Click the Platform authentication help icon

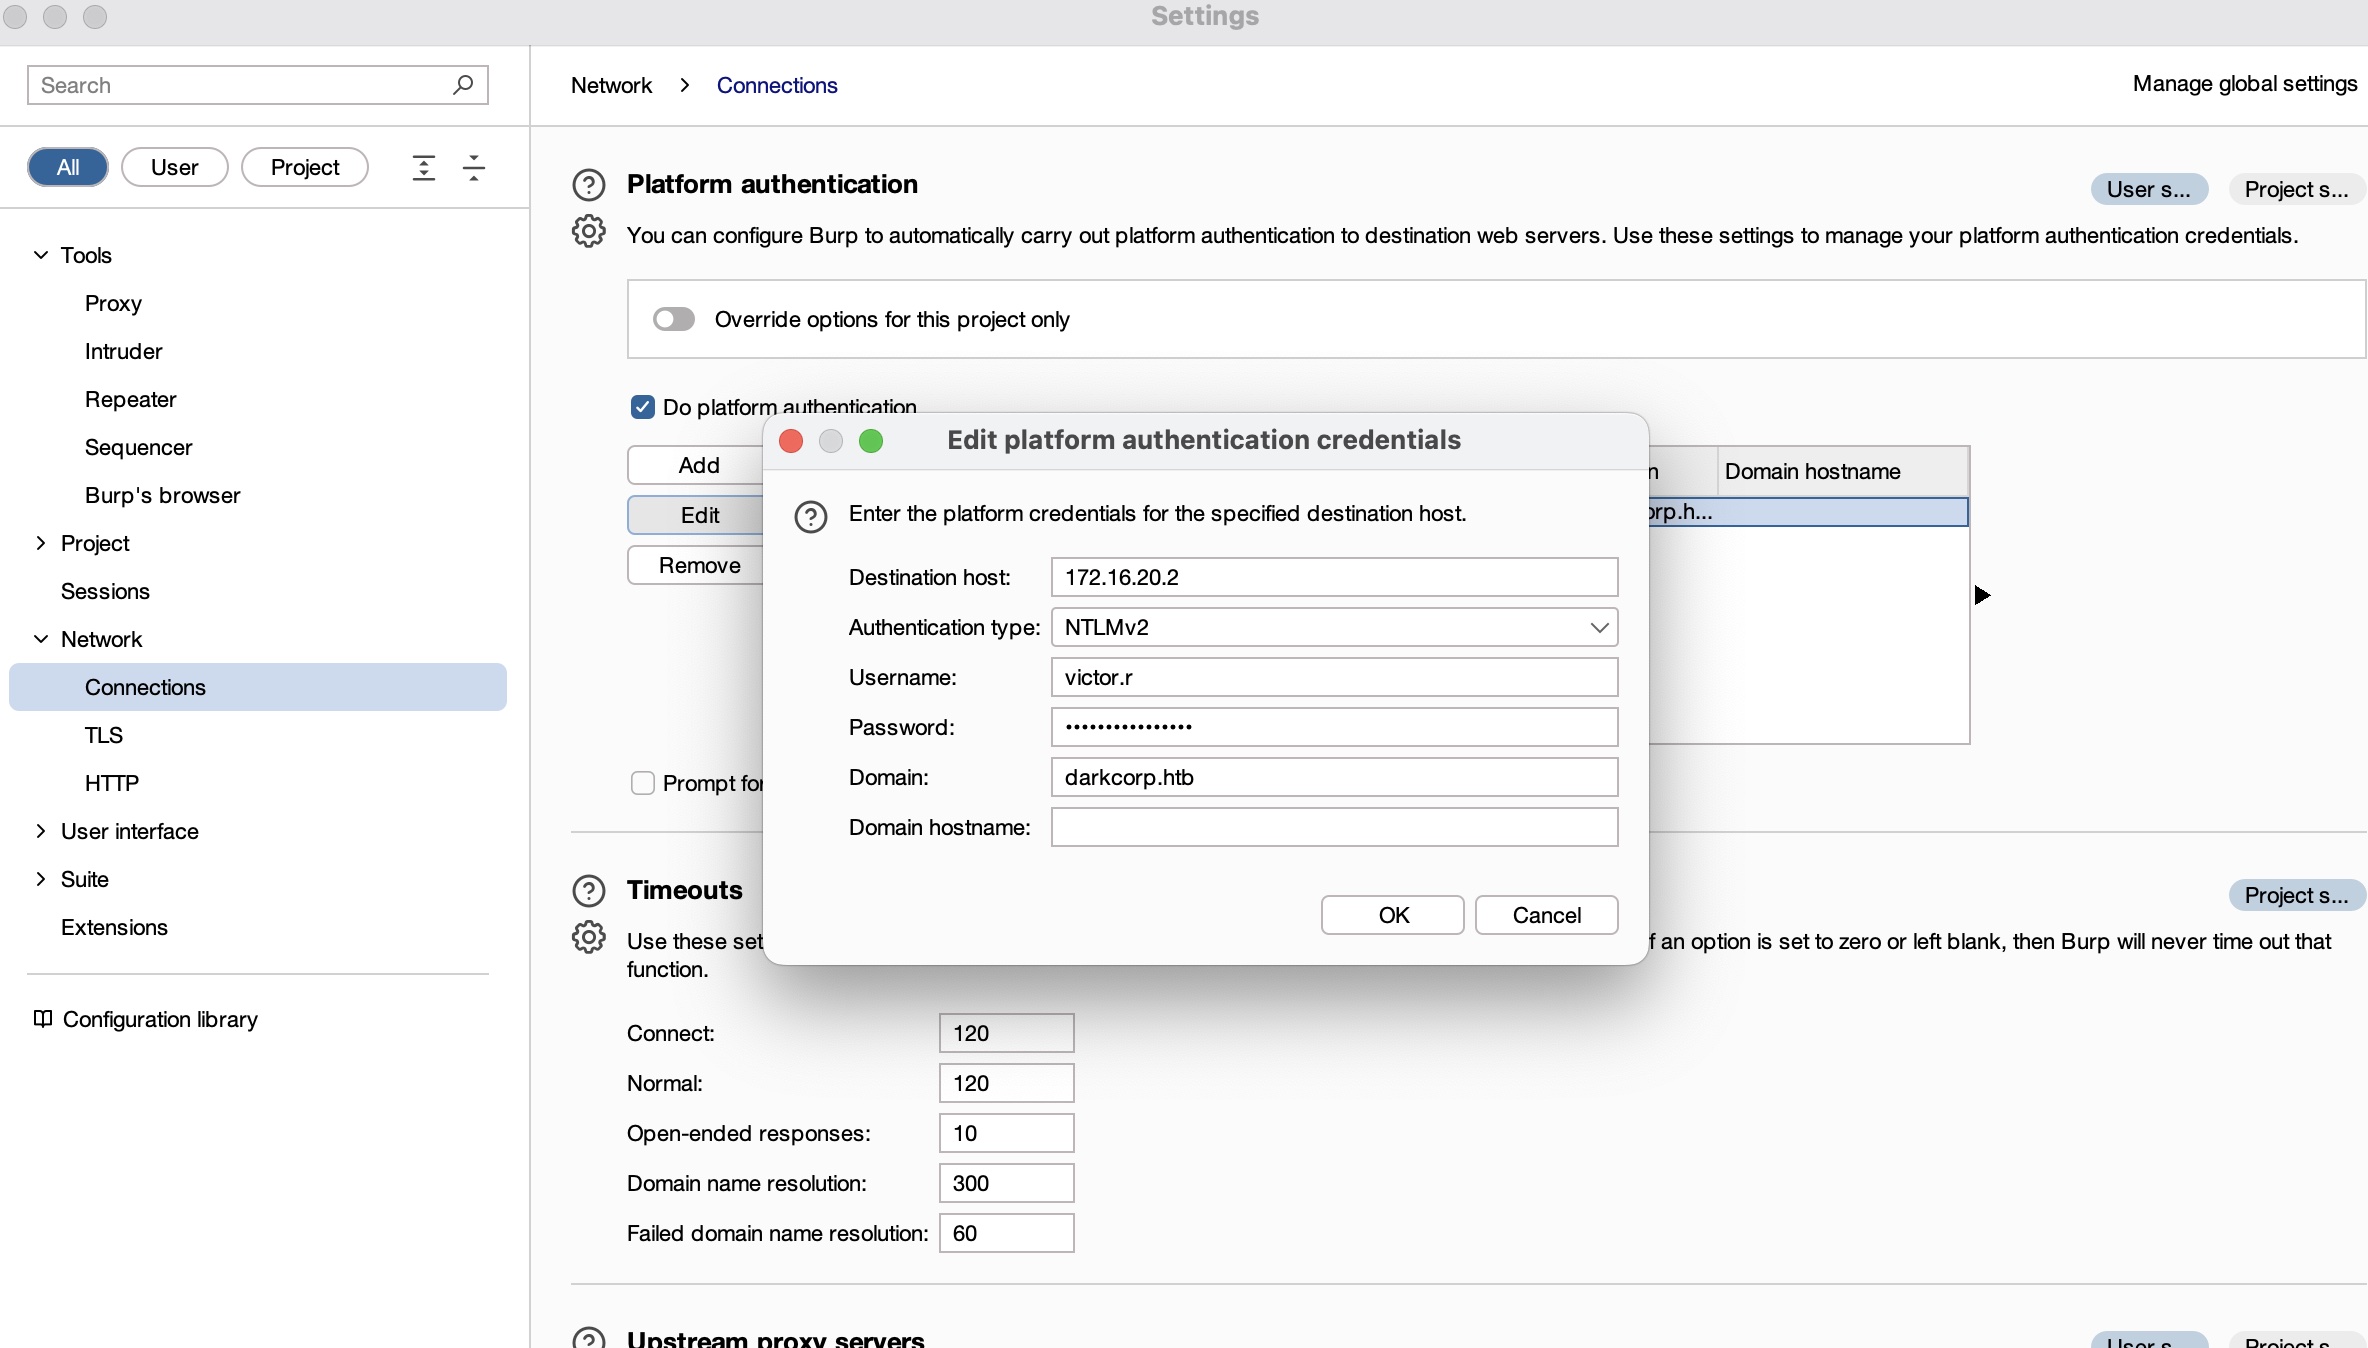(588, 185)
